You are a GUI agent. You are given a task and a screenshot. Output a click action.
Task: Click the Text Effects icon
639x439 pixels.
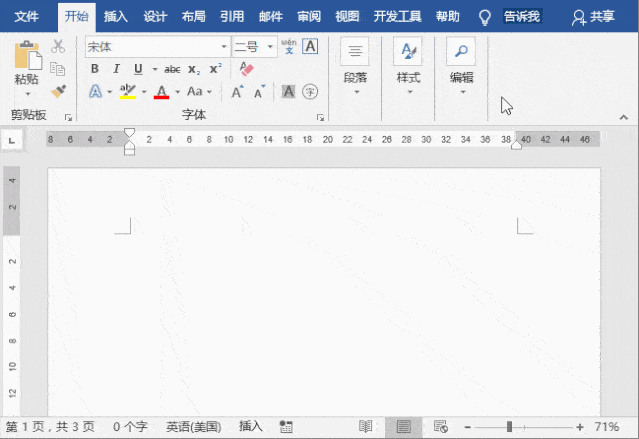(95, 91)
